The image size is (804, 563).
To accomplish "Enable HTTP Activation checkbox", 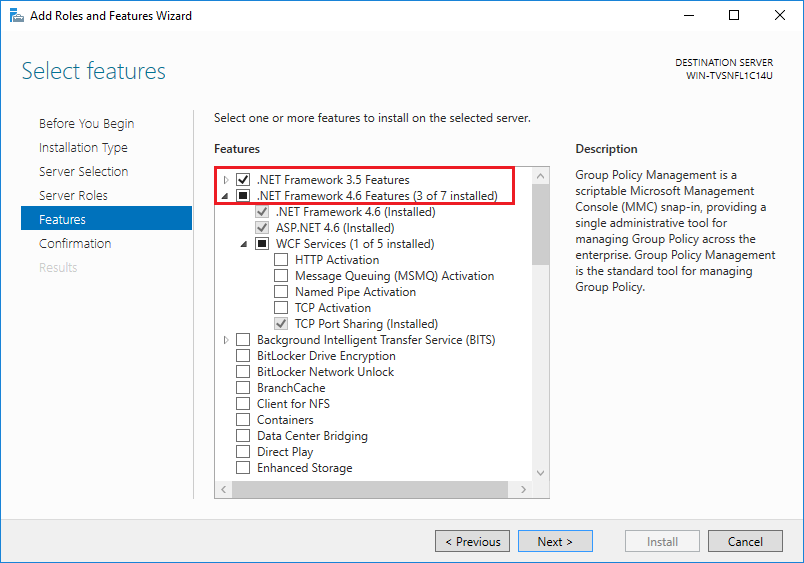I will pyautogui.click(x=281, y=260).
